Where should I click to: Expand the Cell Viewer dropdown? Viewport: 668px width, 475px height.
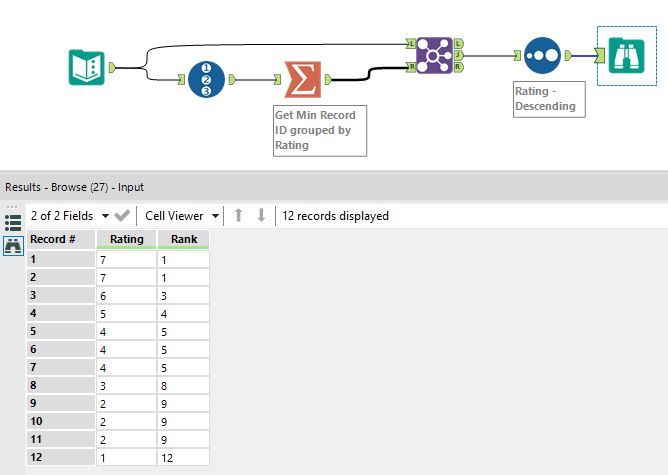point(182,216)
